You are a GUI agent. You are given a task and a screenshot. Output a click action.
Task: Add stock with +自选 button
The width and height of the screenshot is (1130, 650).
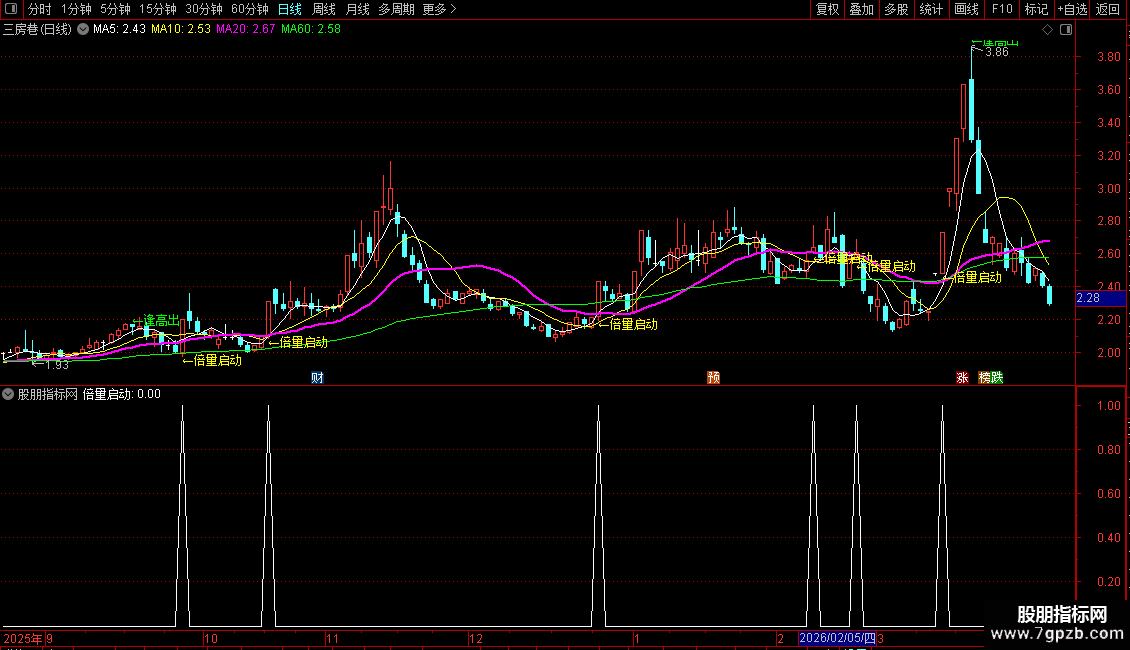1072,9
